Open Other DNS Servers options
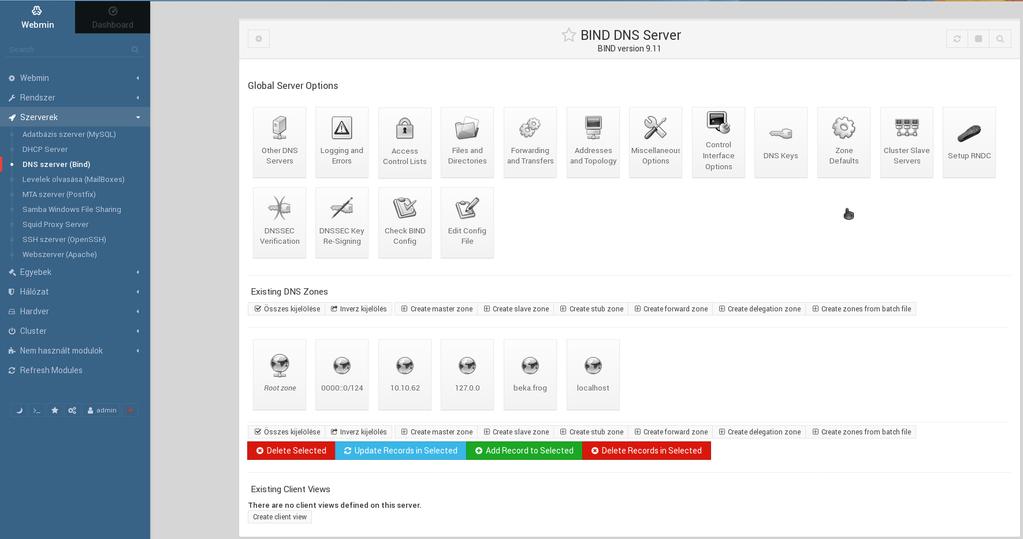The image size is (1023, 539). pyautogui.click(x=279, y=142)
